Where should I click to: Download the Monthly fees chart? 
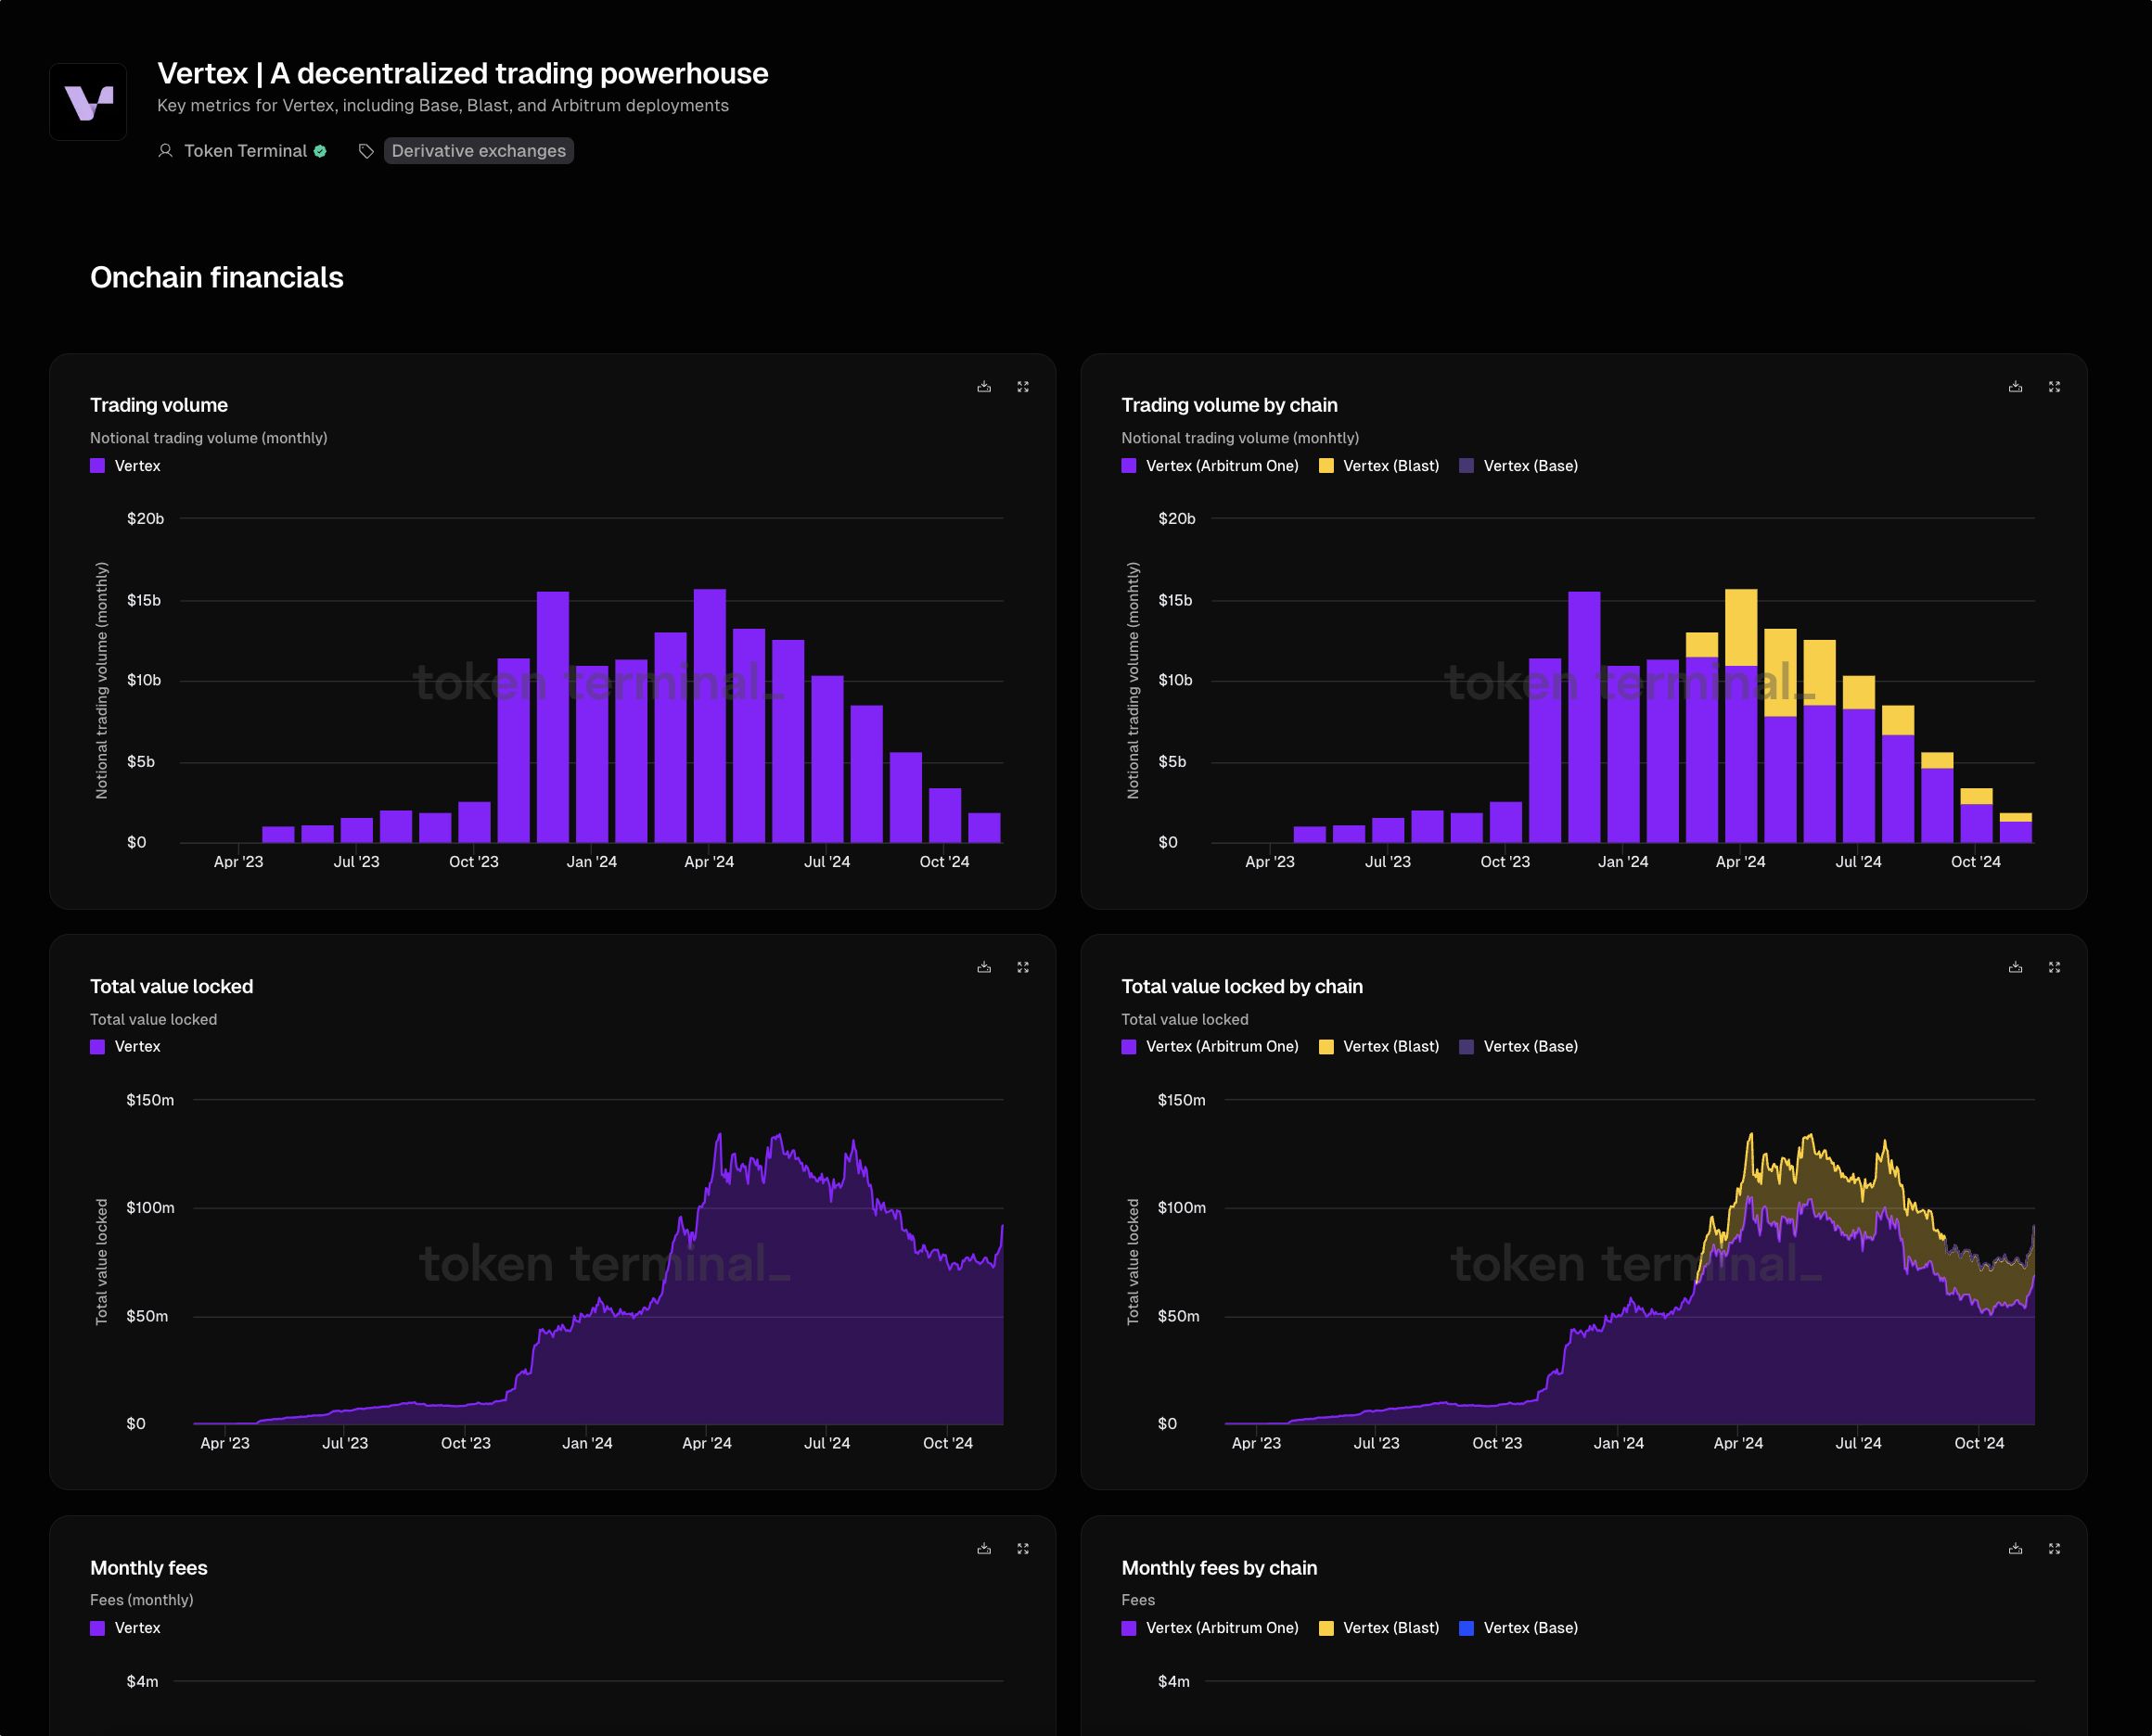pyautogui.click(x=984, y=1549)
